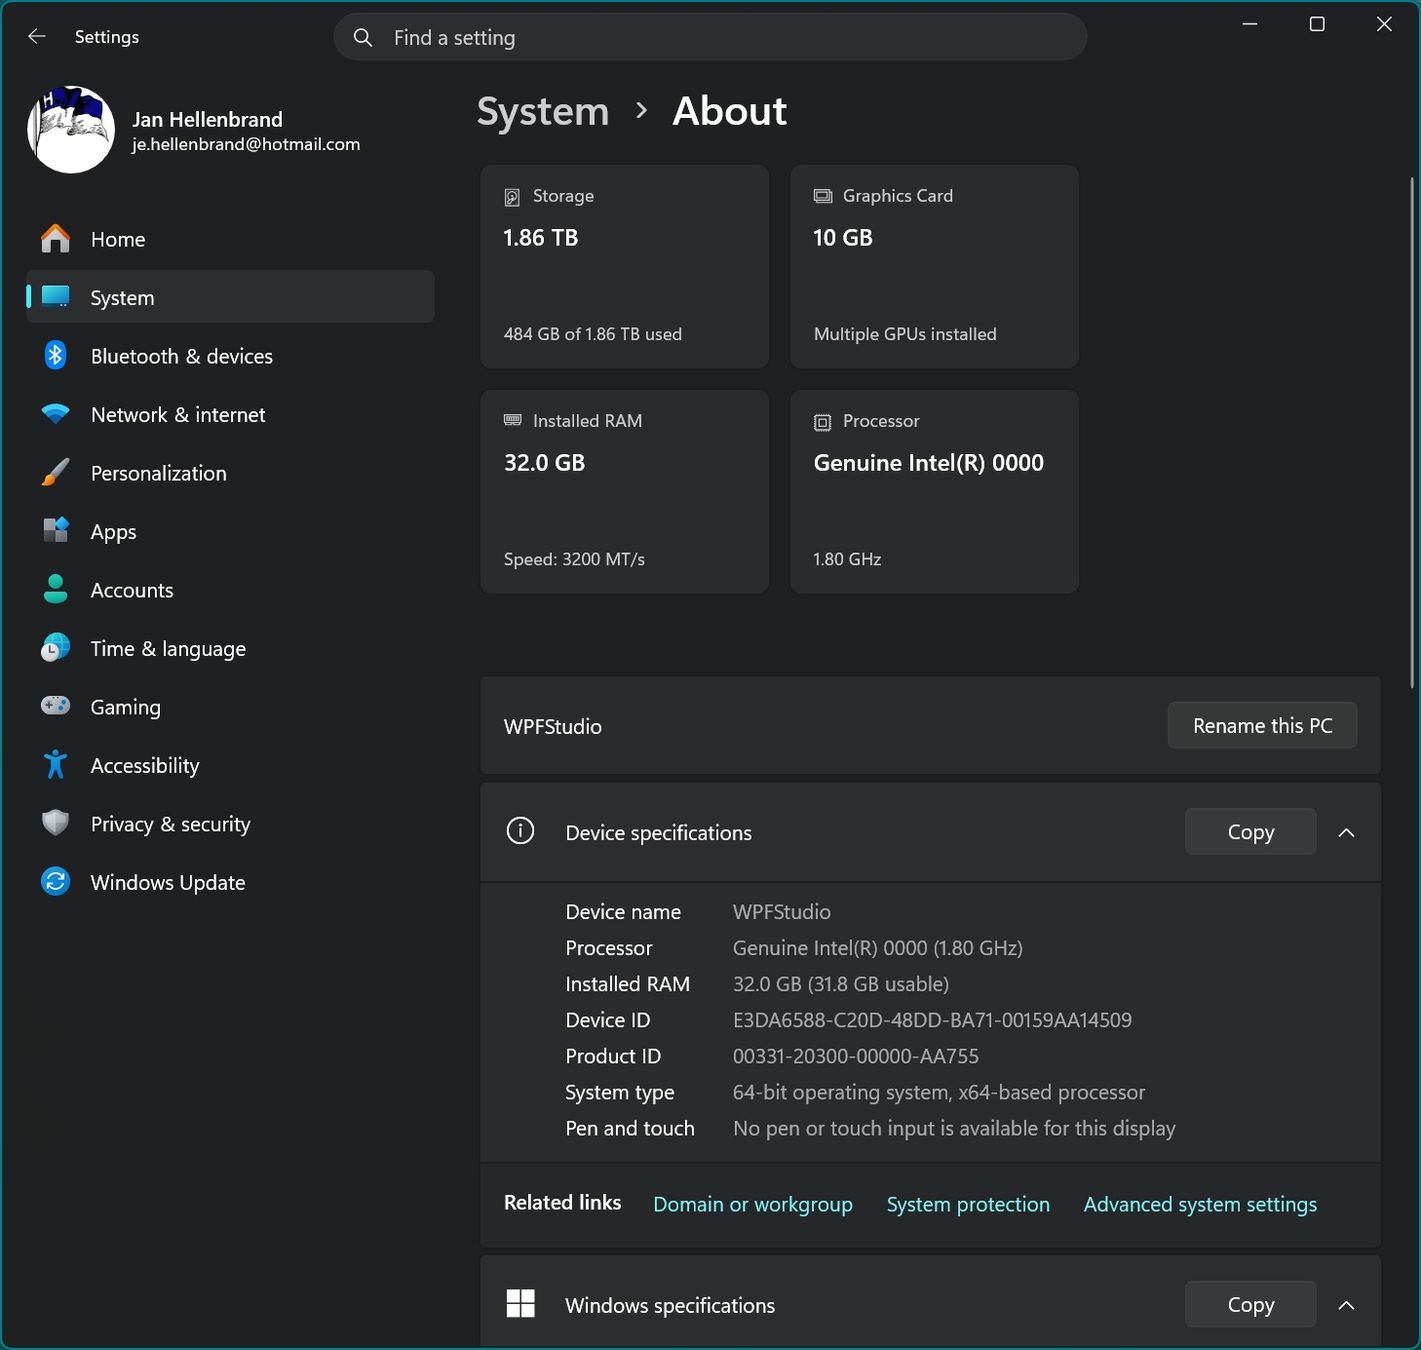The width and height of the screenshot is (1421, 1350).
Task: Open the Installed RAM 32.0 GB card
Action: [x=624, y=492]
